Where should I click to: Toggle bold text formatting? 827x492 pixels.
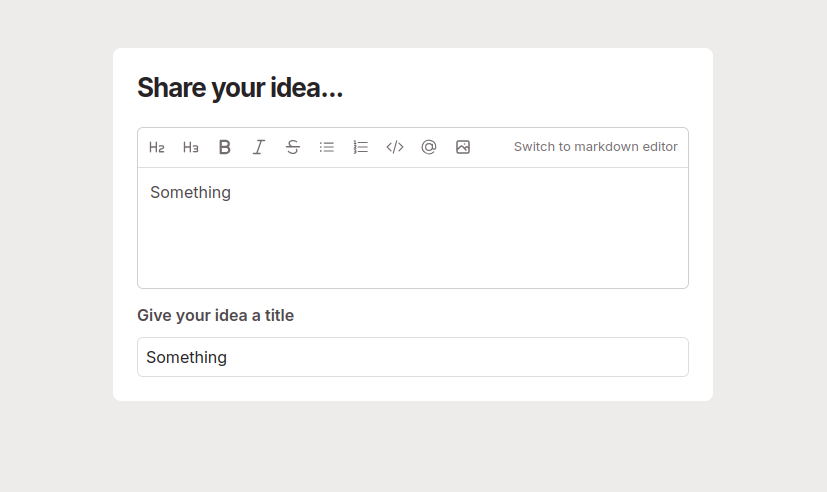point(225,147)
